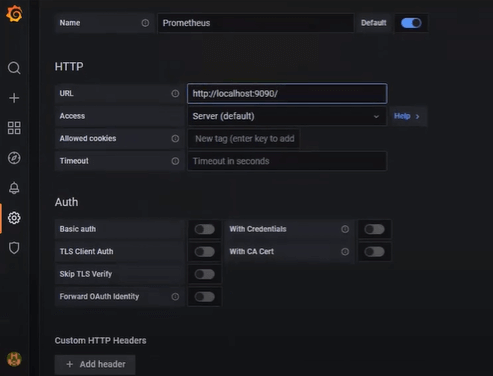Focus the Timeout in seconds input
This screenshot has height=376, width=493.
pos(287,161)
